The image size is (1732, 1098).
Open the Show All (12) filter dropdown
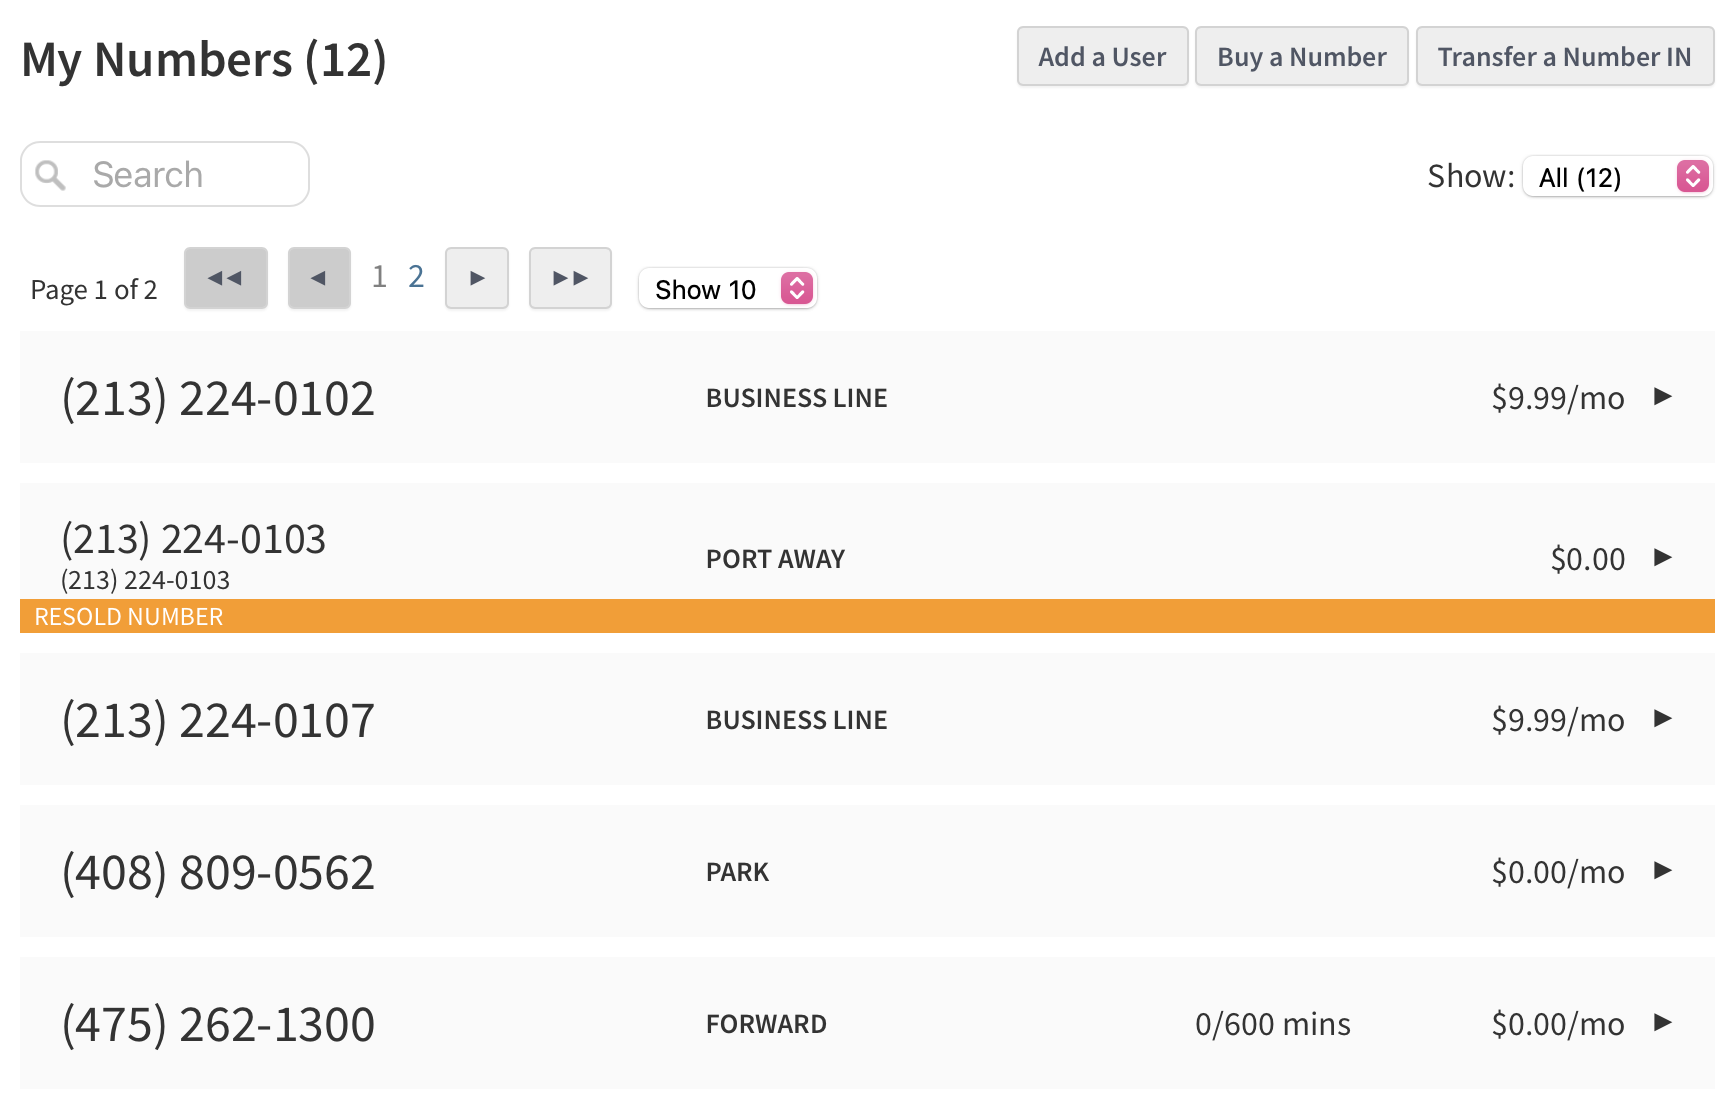(x=1617, y=177)
